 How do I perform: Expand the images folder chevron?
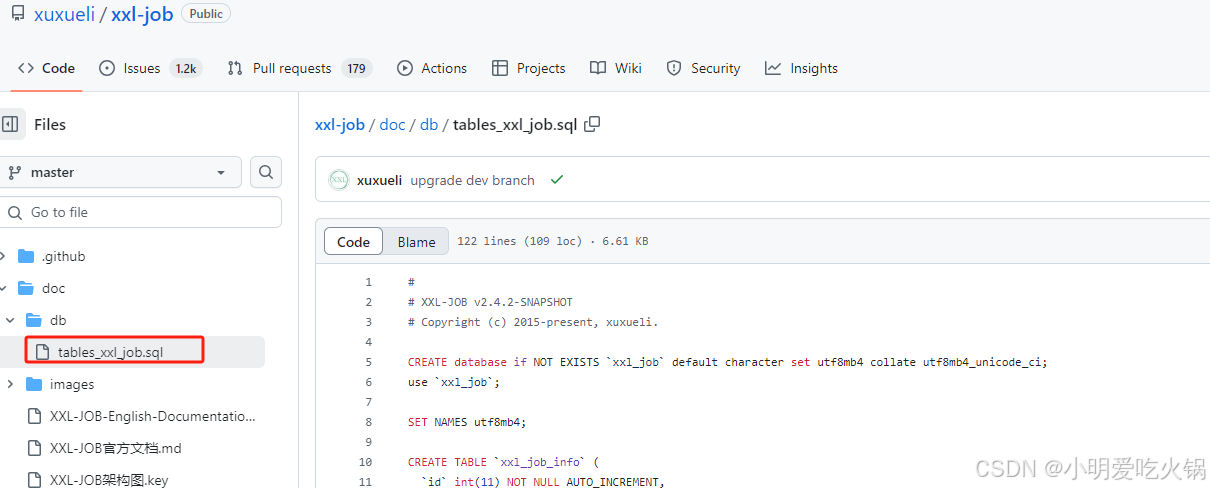pos(10,384)
